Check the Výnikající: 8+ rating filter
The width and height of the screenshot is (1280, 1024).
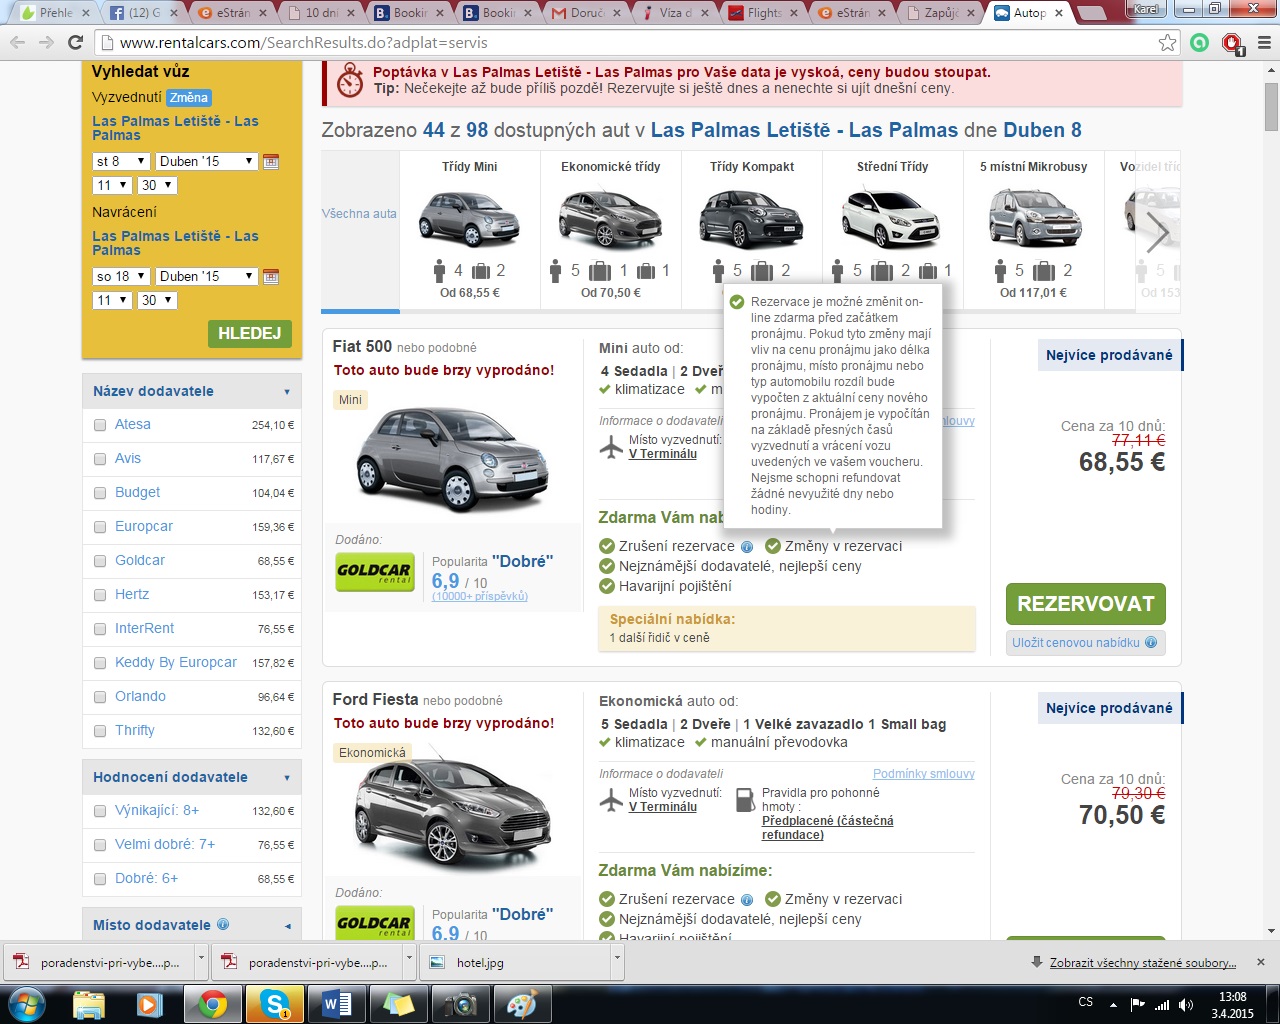pos(100,811)
